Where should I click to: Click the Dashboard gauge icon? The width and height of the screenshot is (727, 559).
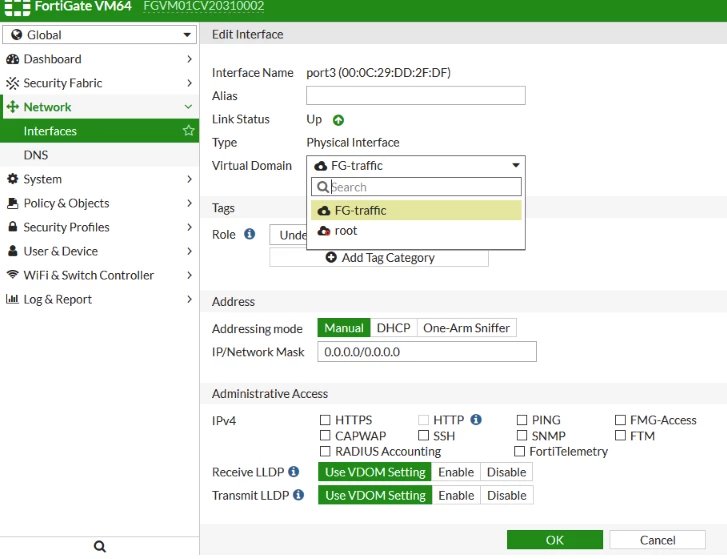point(13,59)
